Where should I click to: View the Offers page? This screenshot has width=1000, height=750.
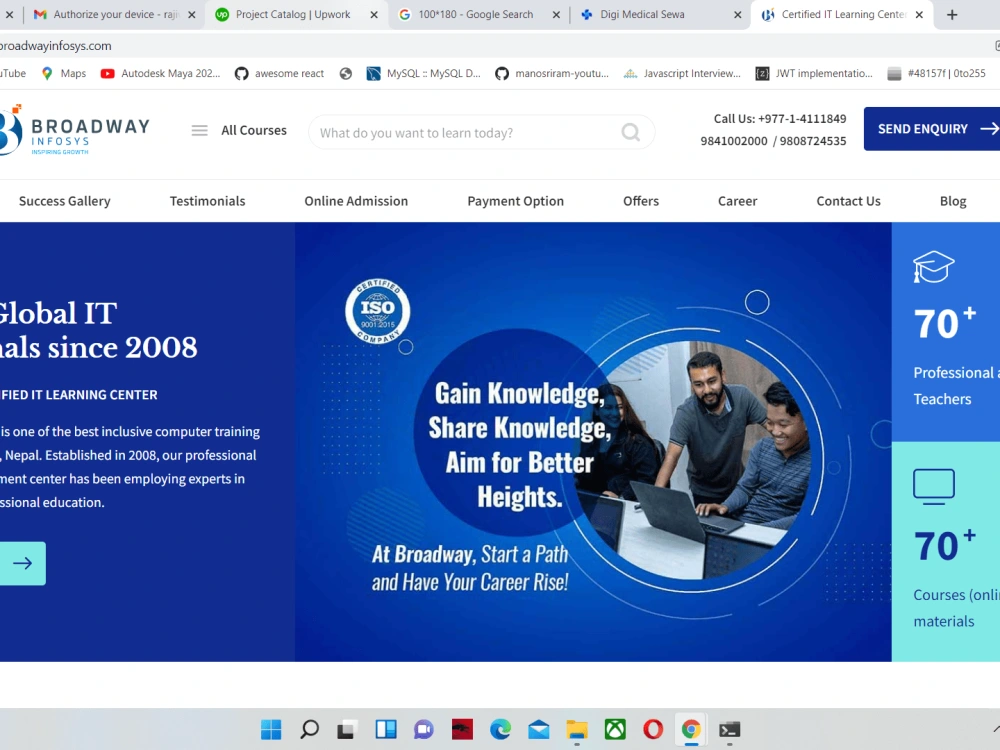coord(641,201)
